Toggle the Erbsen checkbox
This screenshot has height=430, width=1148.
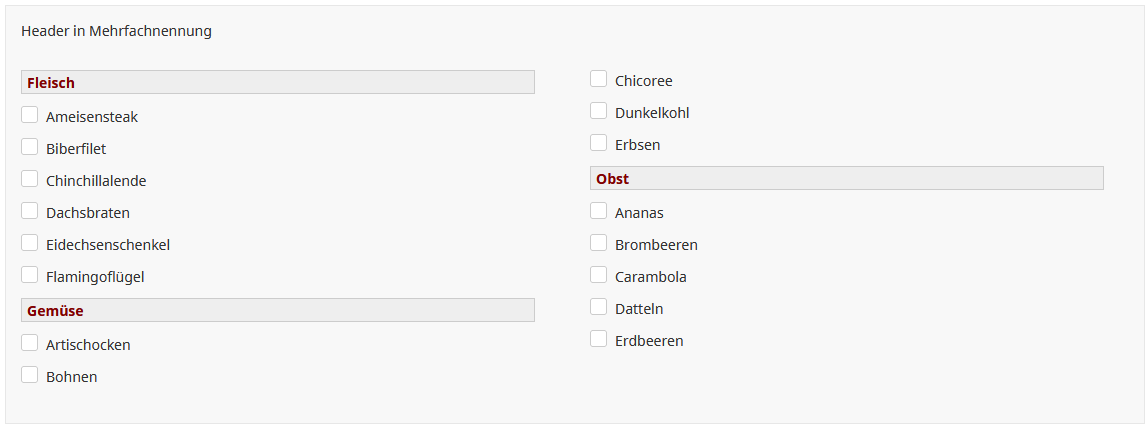599,143
